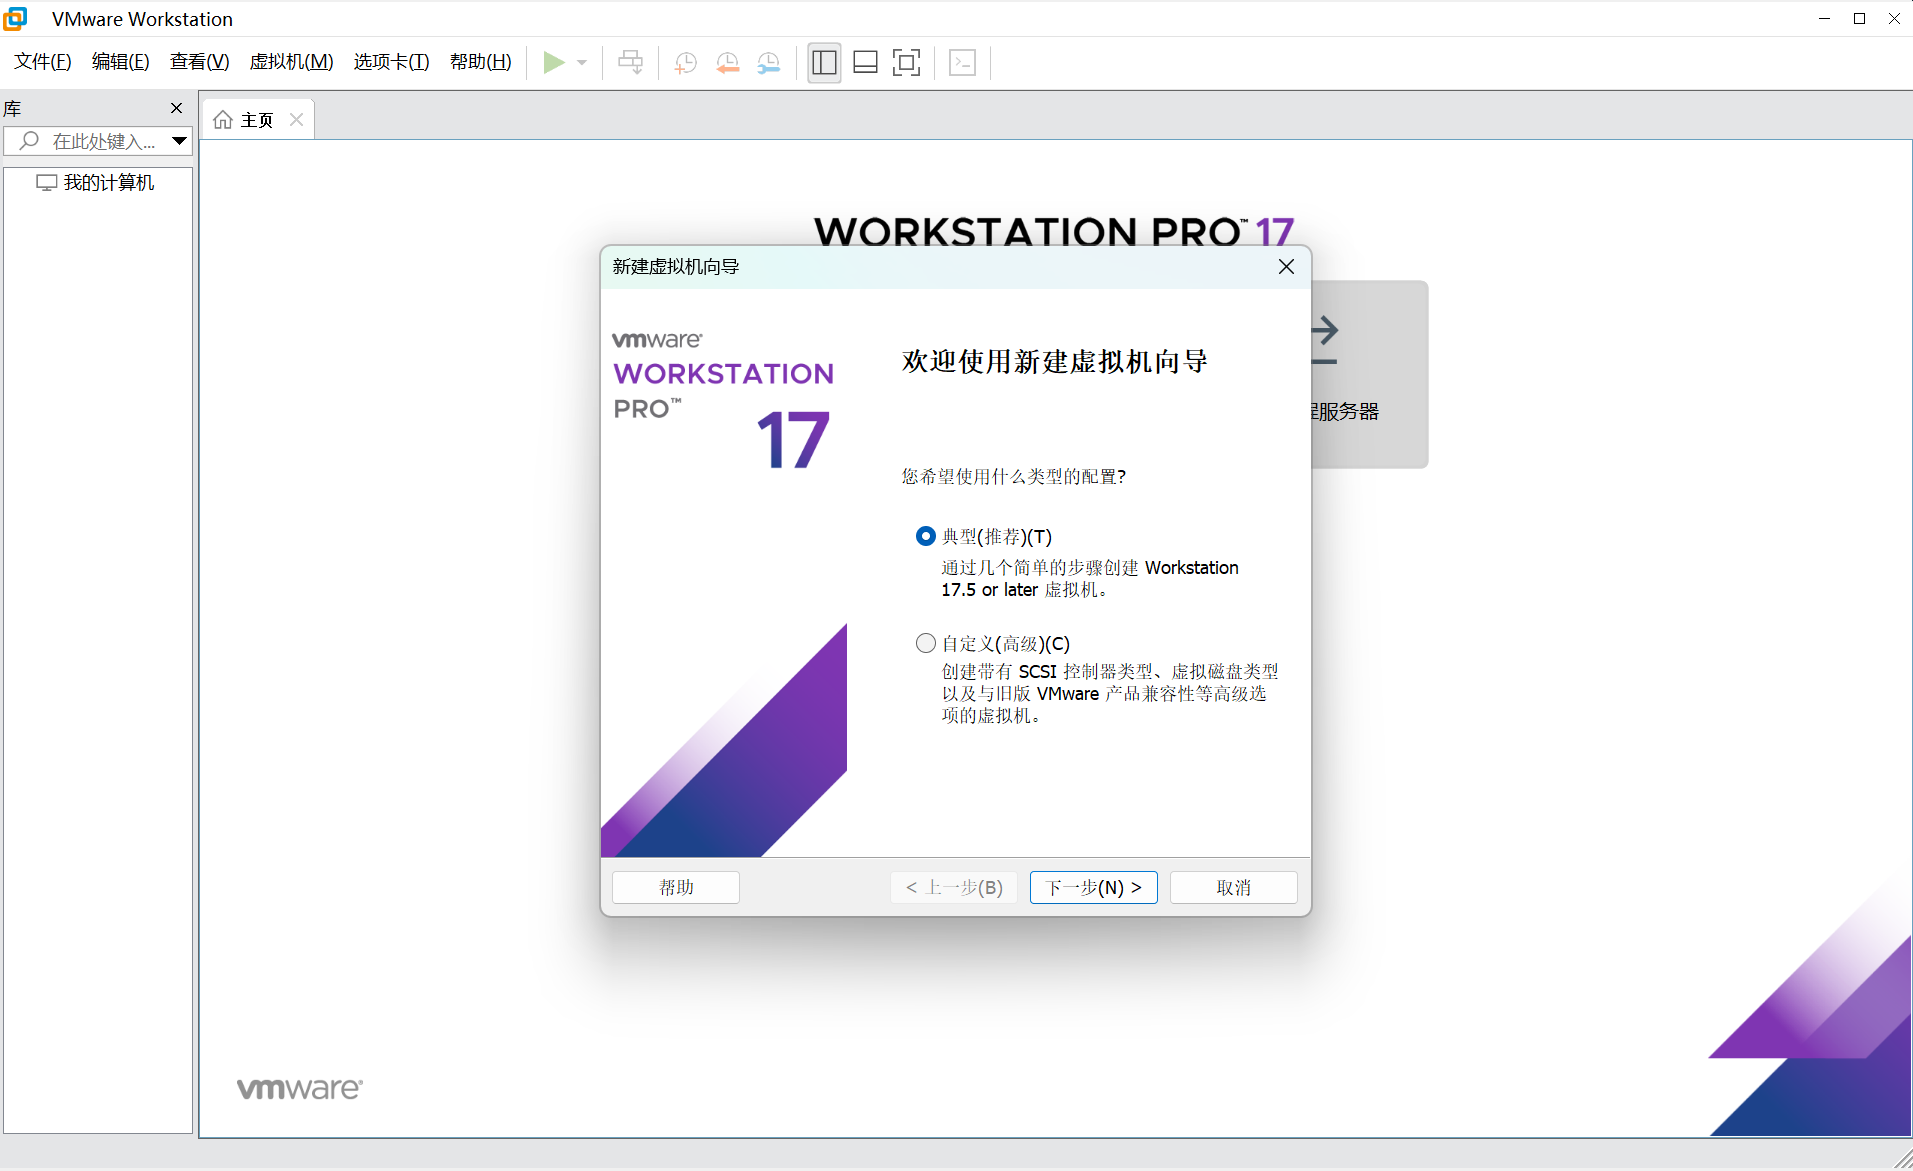Select the 典型(推荐) radio button
The width and height of the screenshot is (1913, 1171).
925,537
